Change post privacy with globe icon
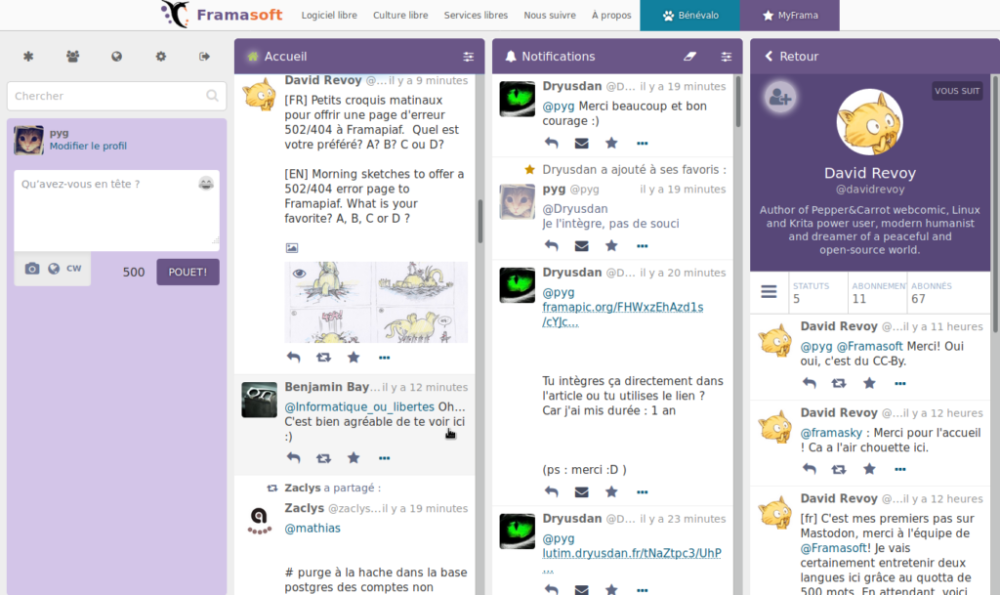 pyautogui.click(x=54, y=268)
